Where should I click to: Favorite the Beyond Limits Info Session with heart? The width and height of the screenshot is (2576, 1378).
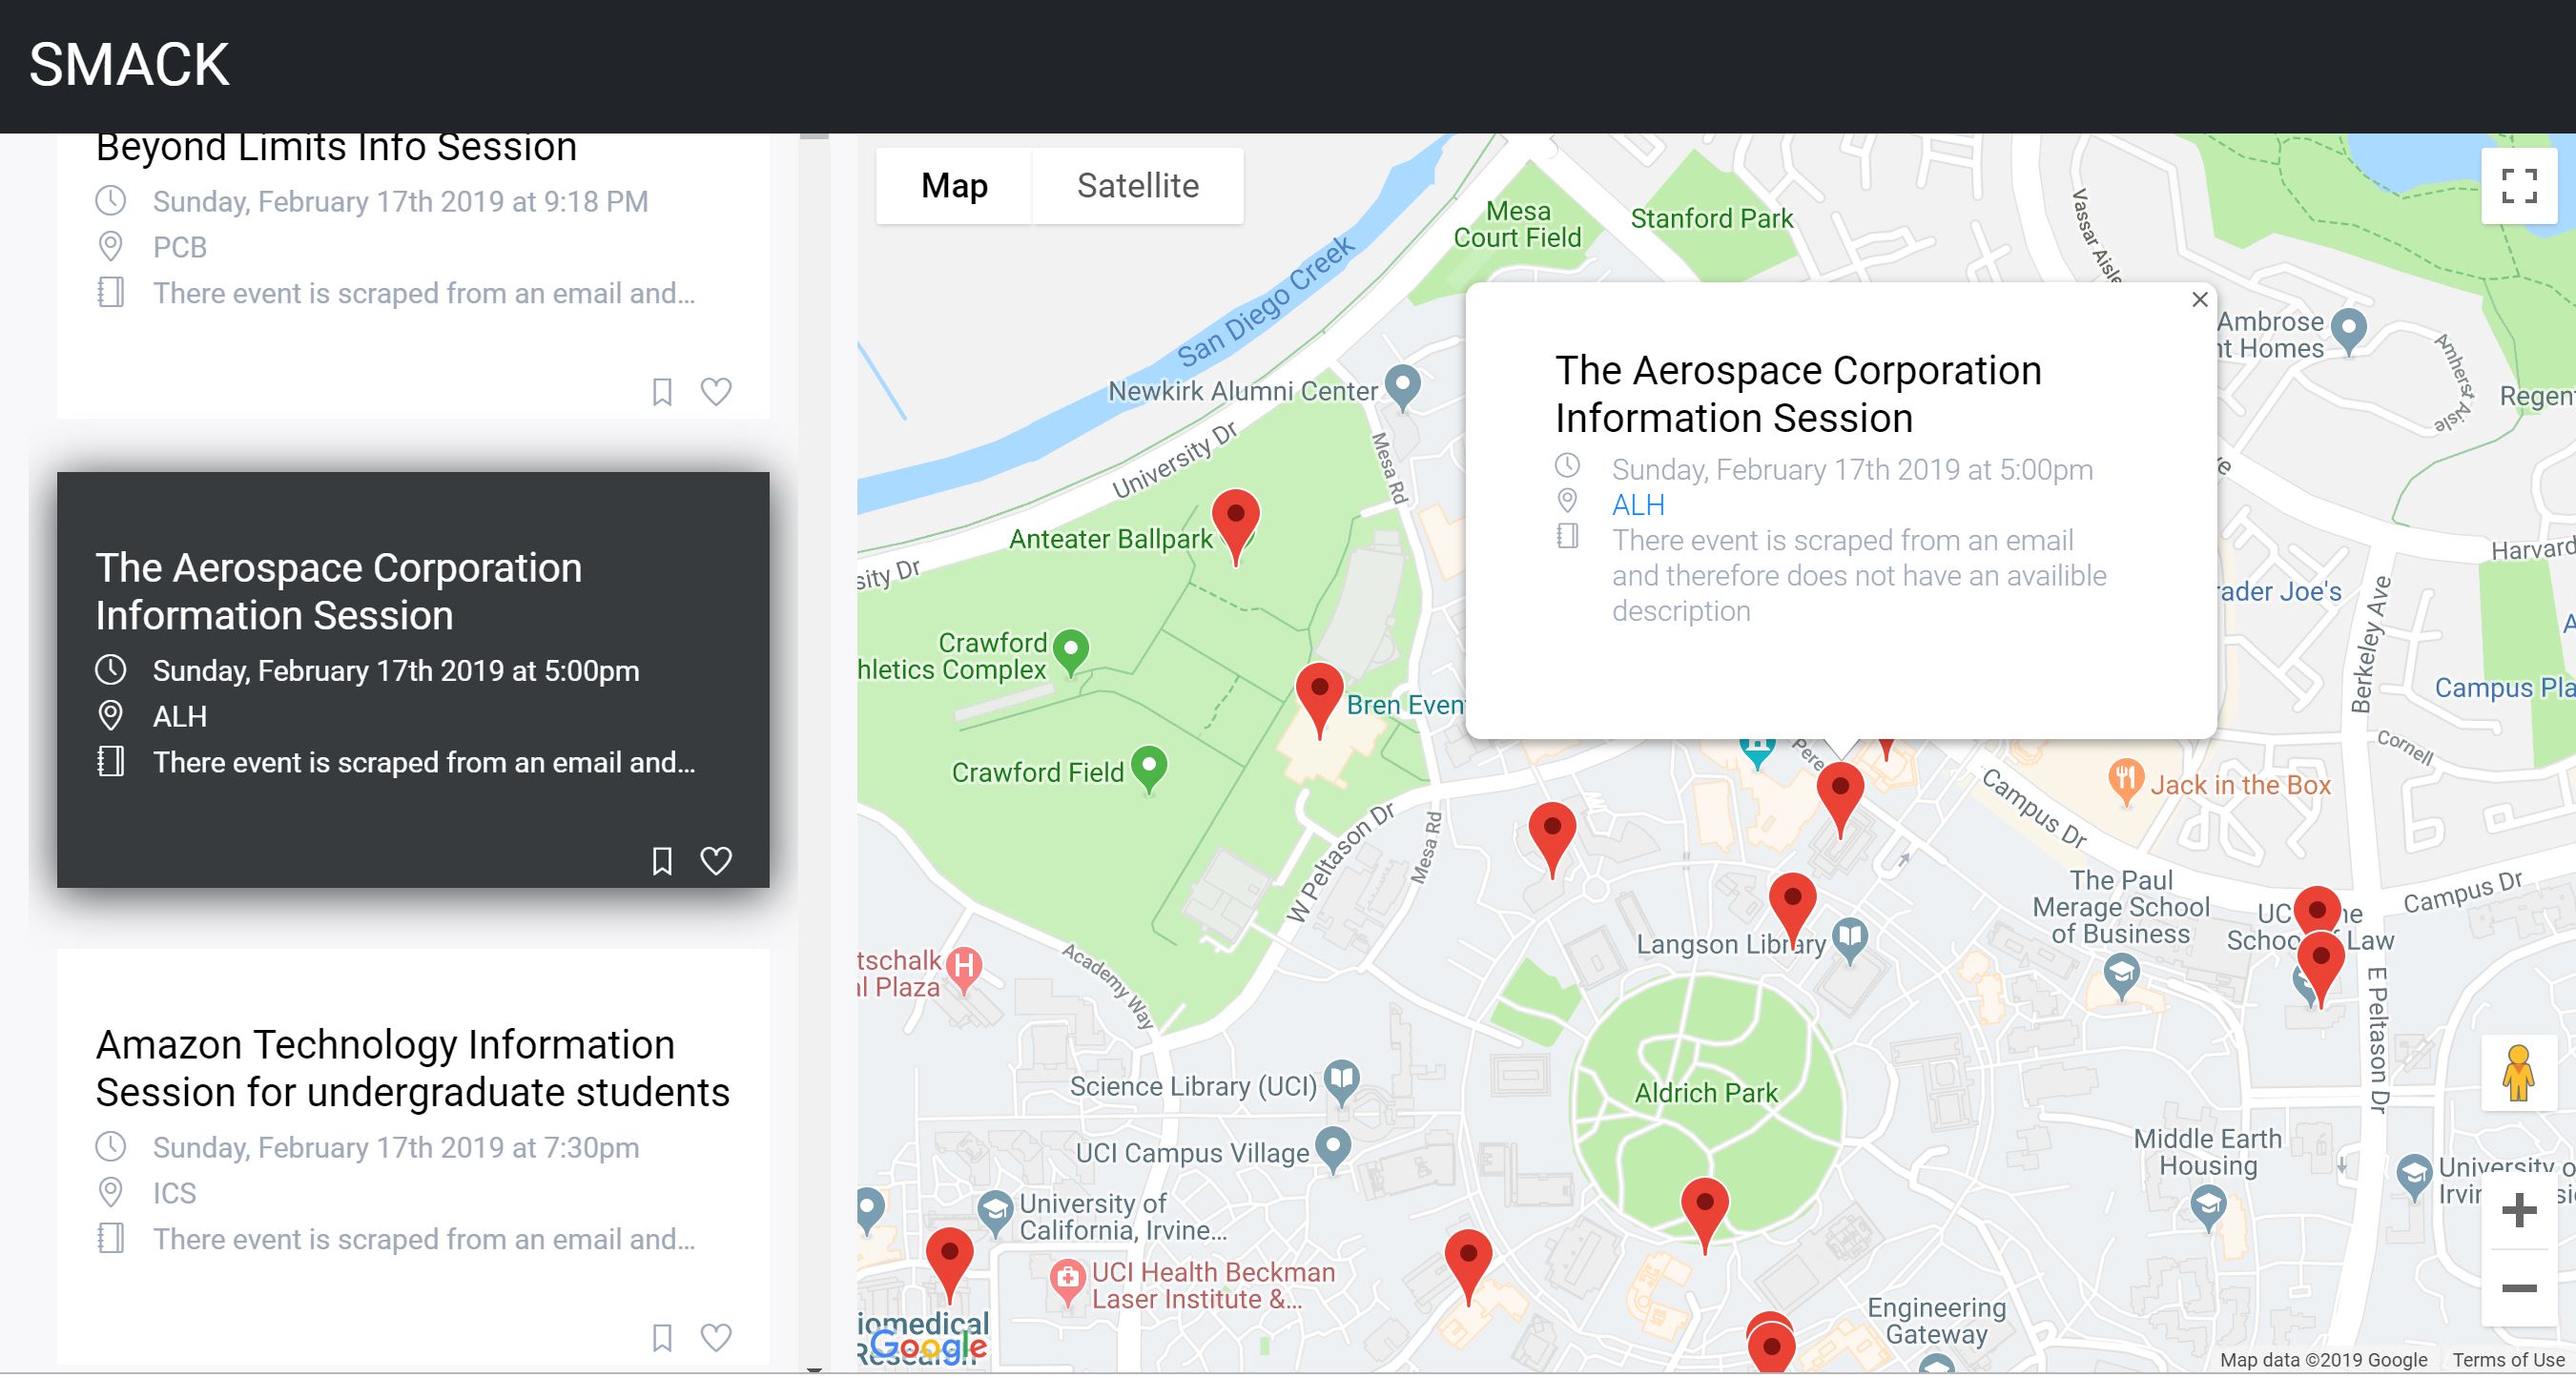(x=715, y=391)
